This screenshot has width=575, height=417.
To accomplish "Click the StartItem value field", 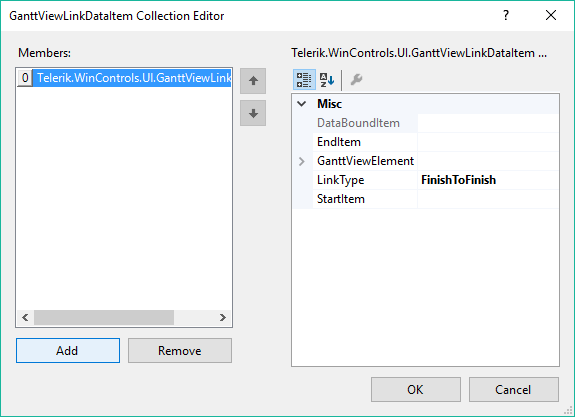I will [x=488, y=199].
